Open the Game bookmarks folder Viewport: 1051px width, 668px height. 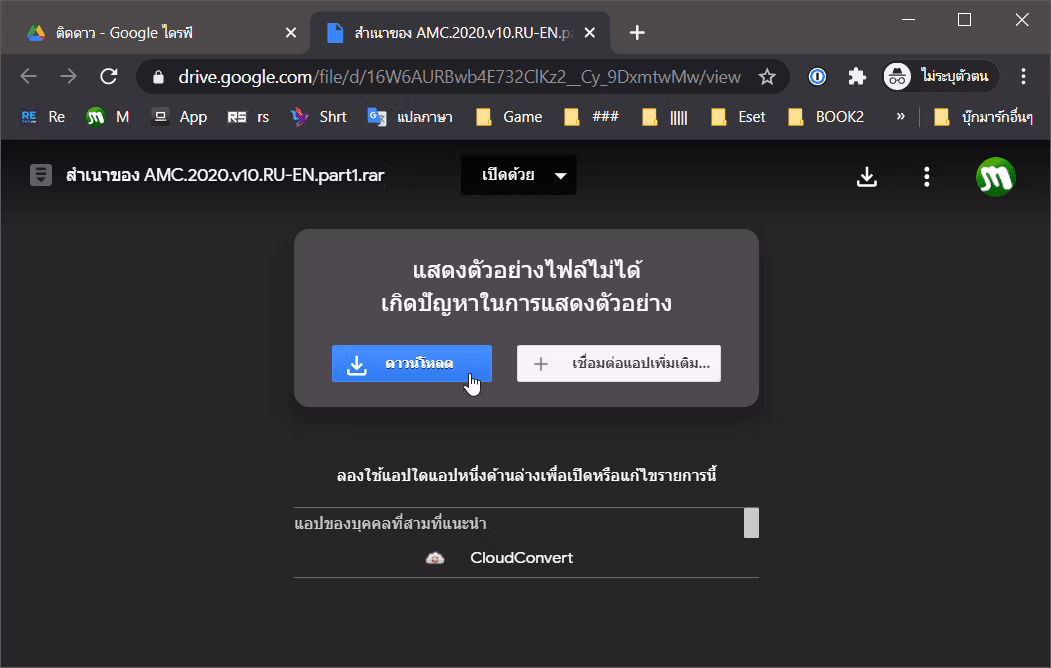pyautogui.click(x=509, y=117)
